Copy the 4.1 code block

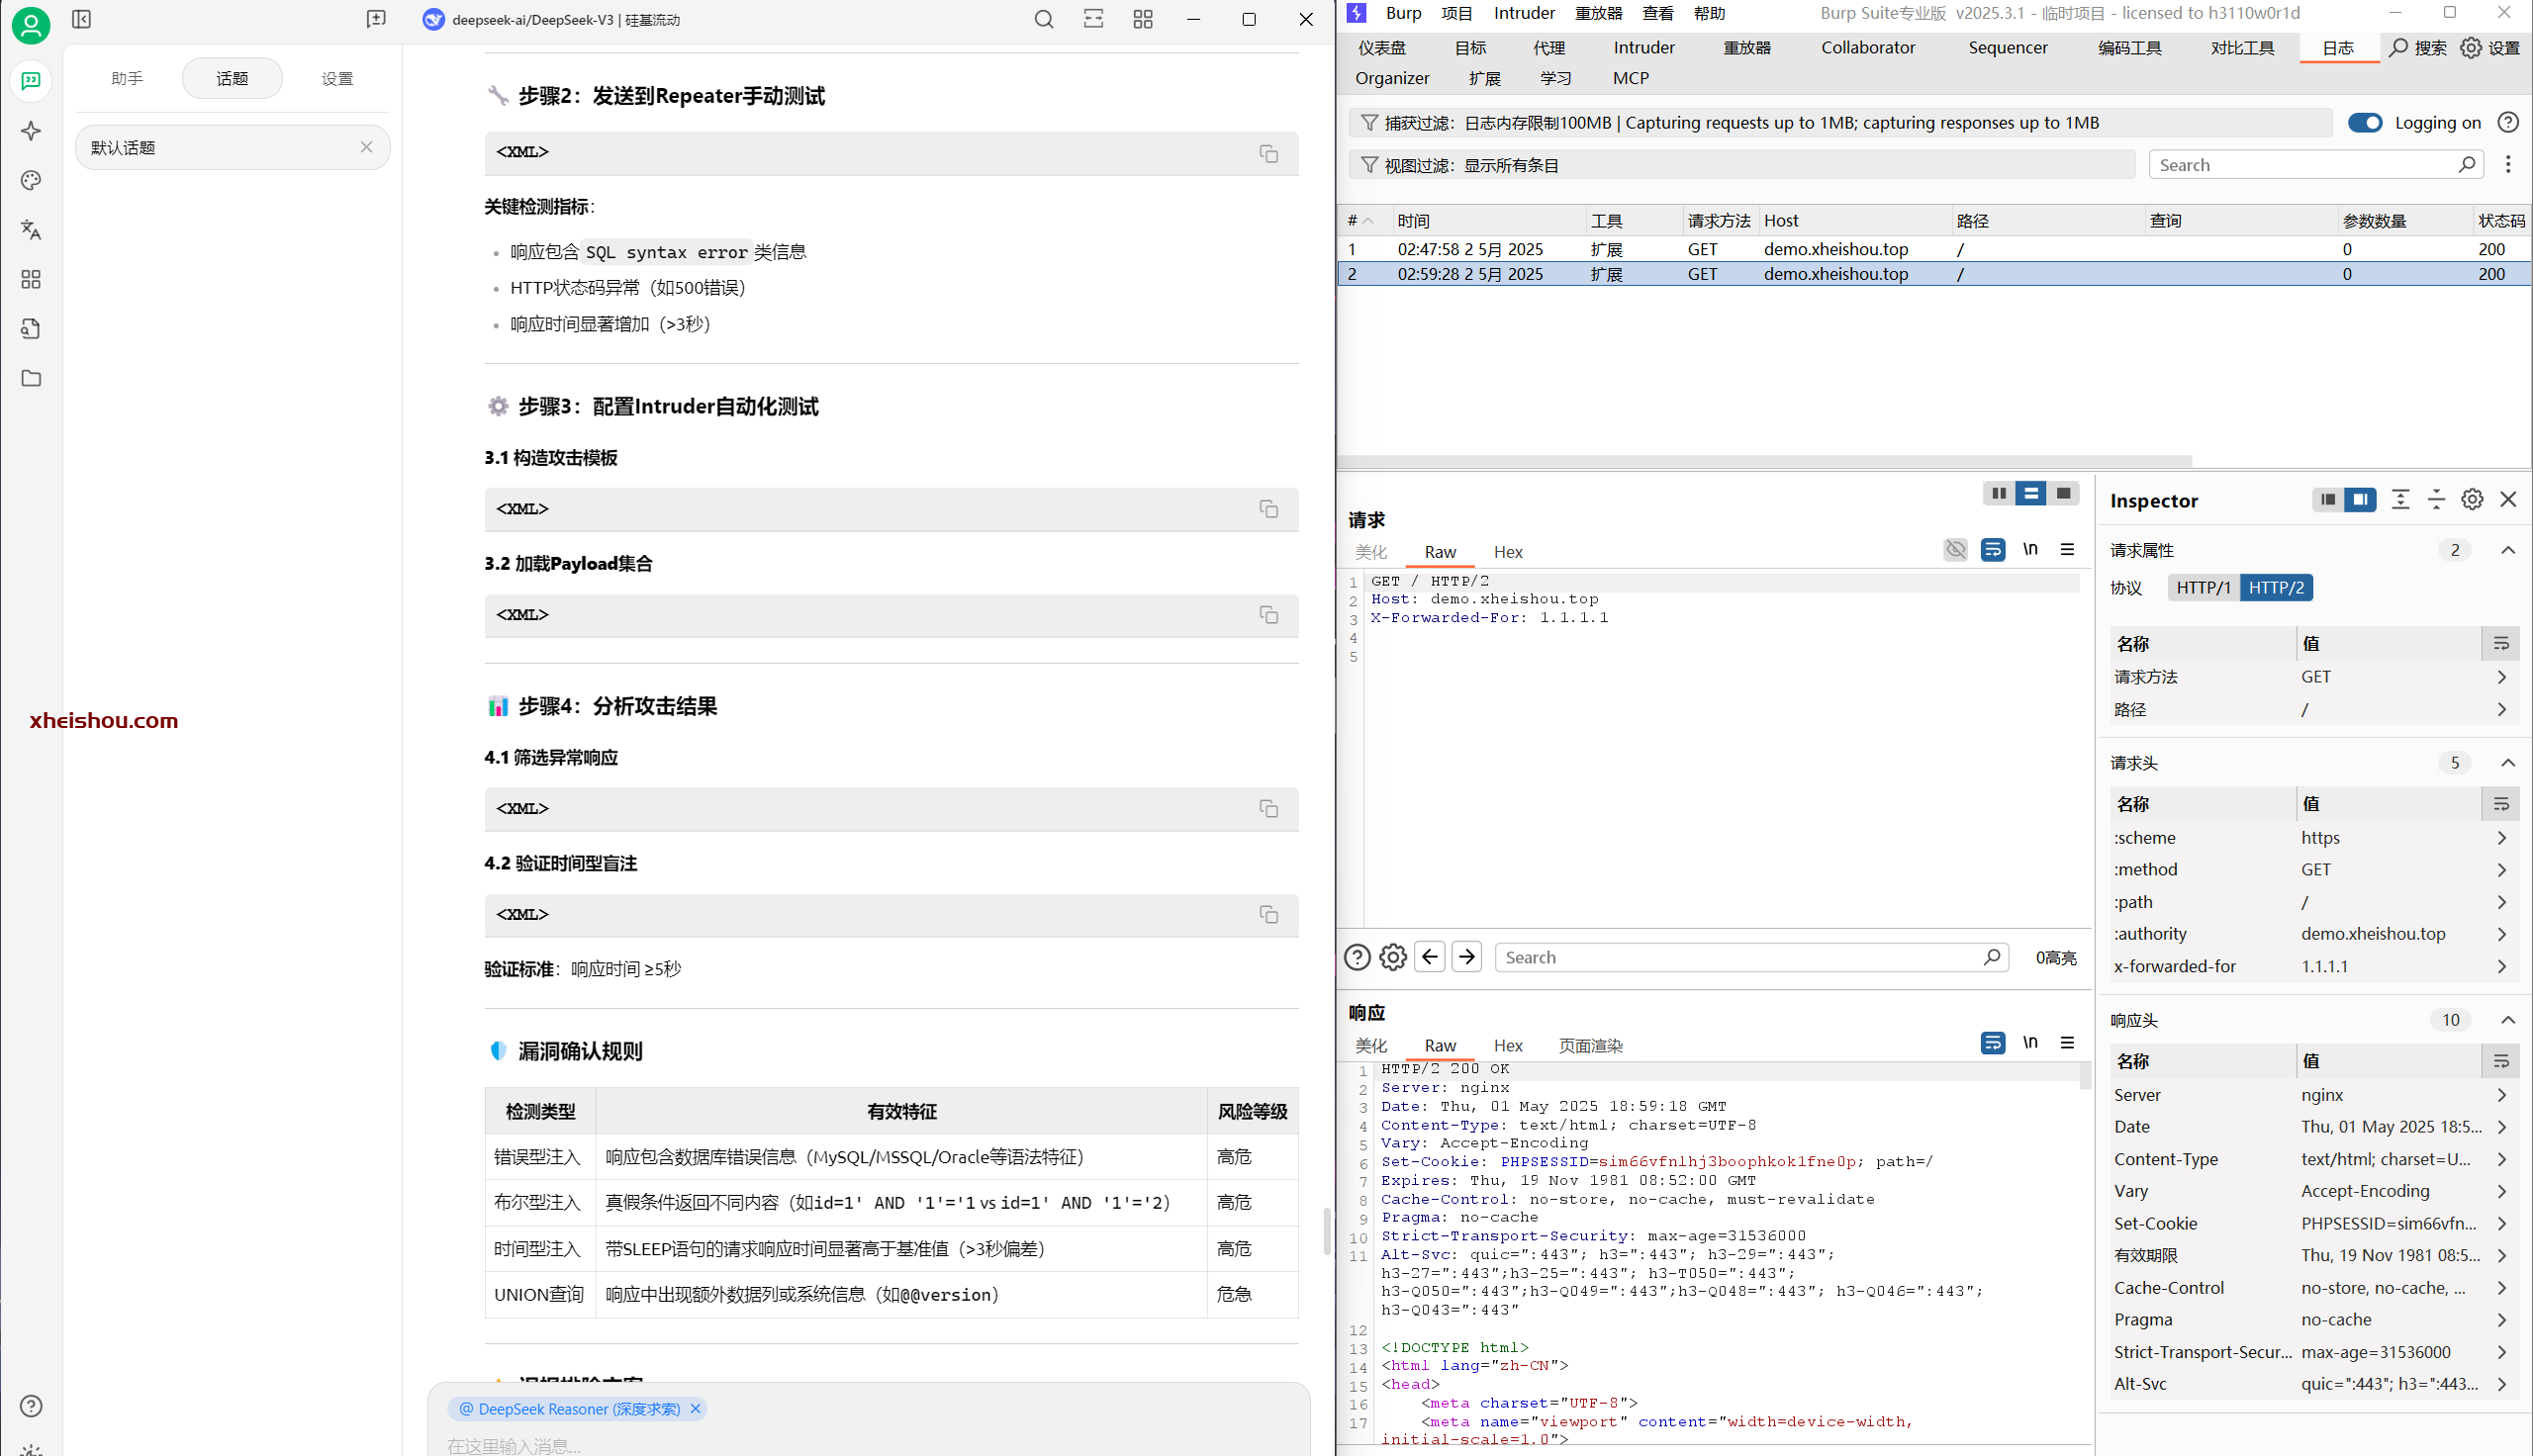click(x=1268, y=808)
